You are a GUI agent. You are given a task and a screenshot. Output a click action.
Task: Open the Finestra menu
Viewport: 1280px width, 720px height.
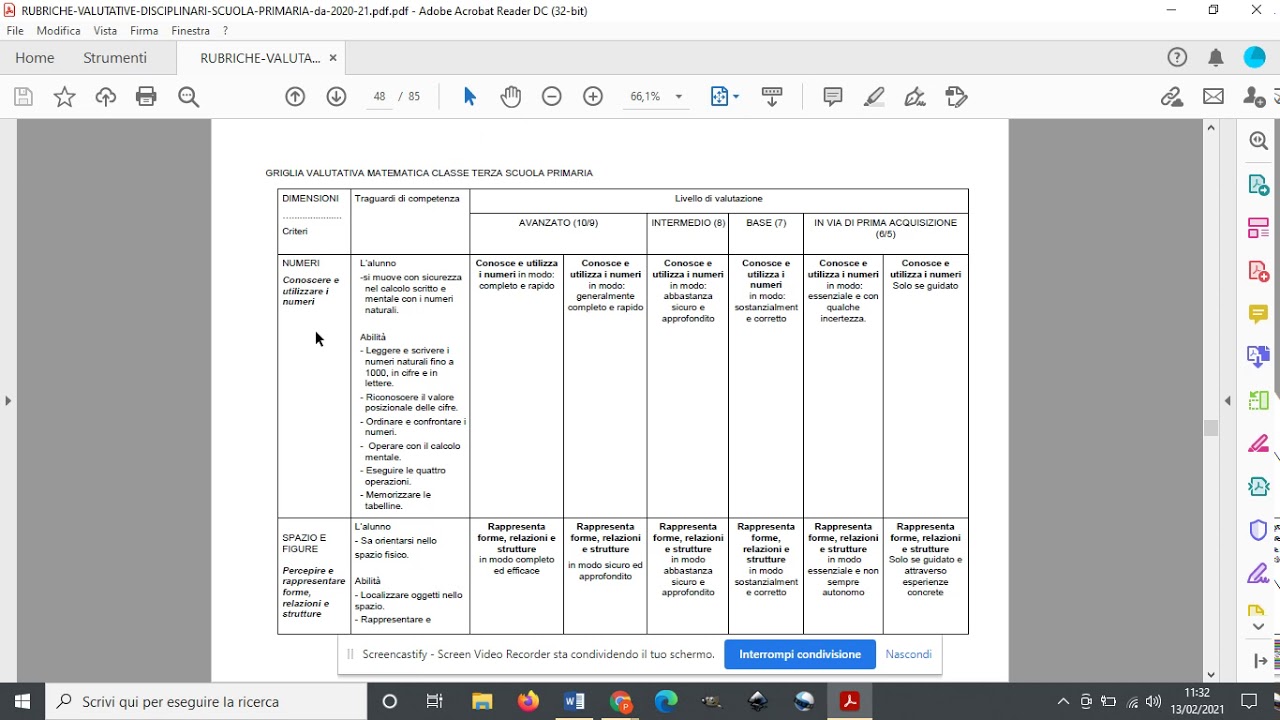click(191, 31)
